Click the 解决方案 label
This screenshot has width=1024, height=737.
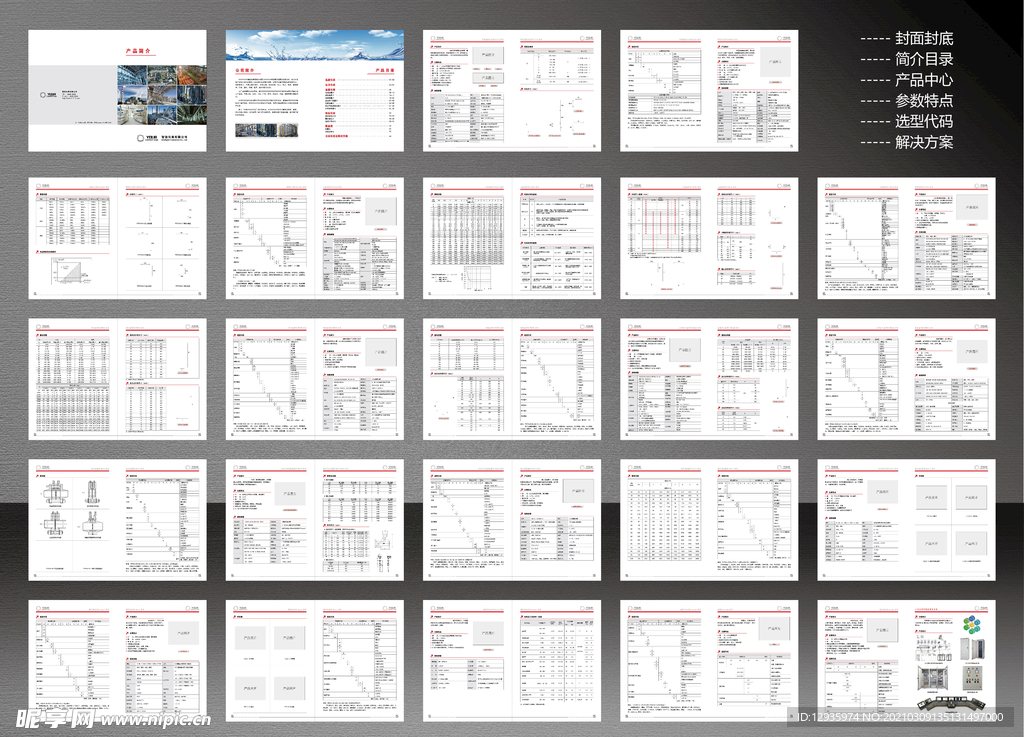923,142
